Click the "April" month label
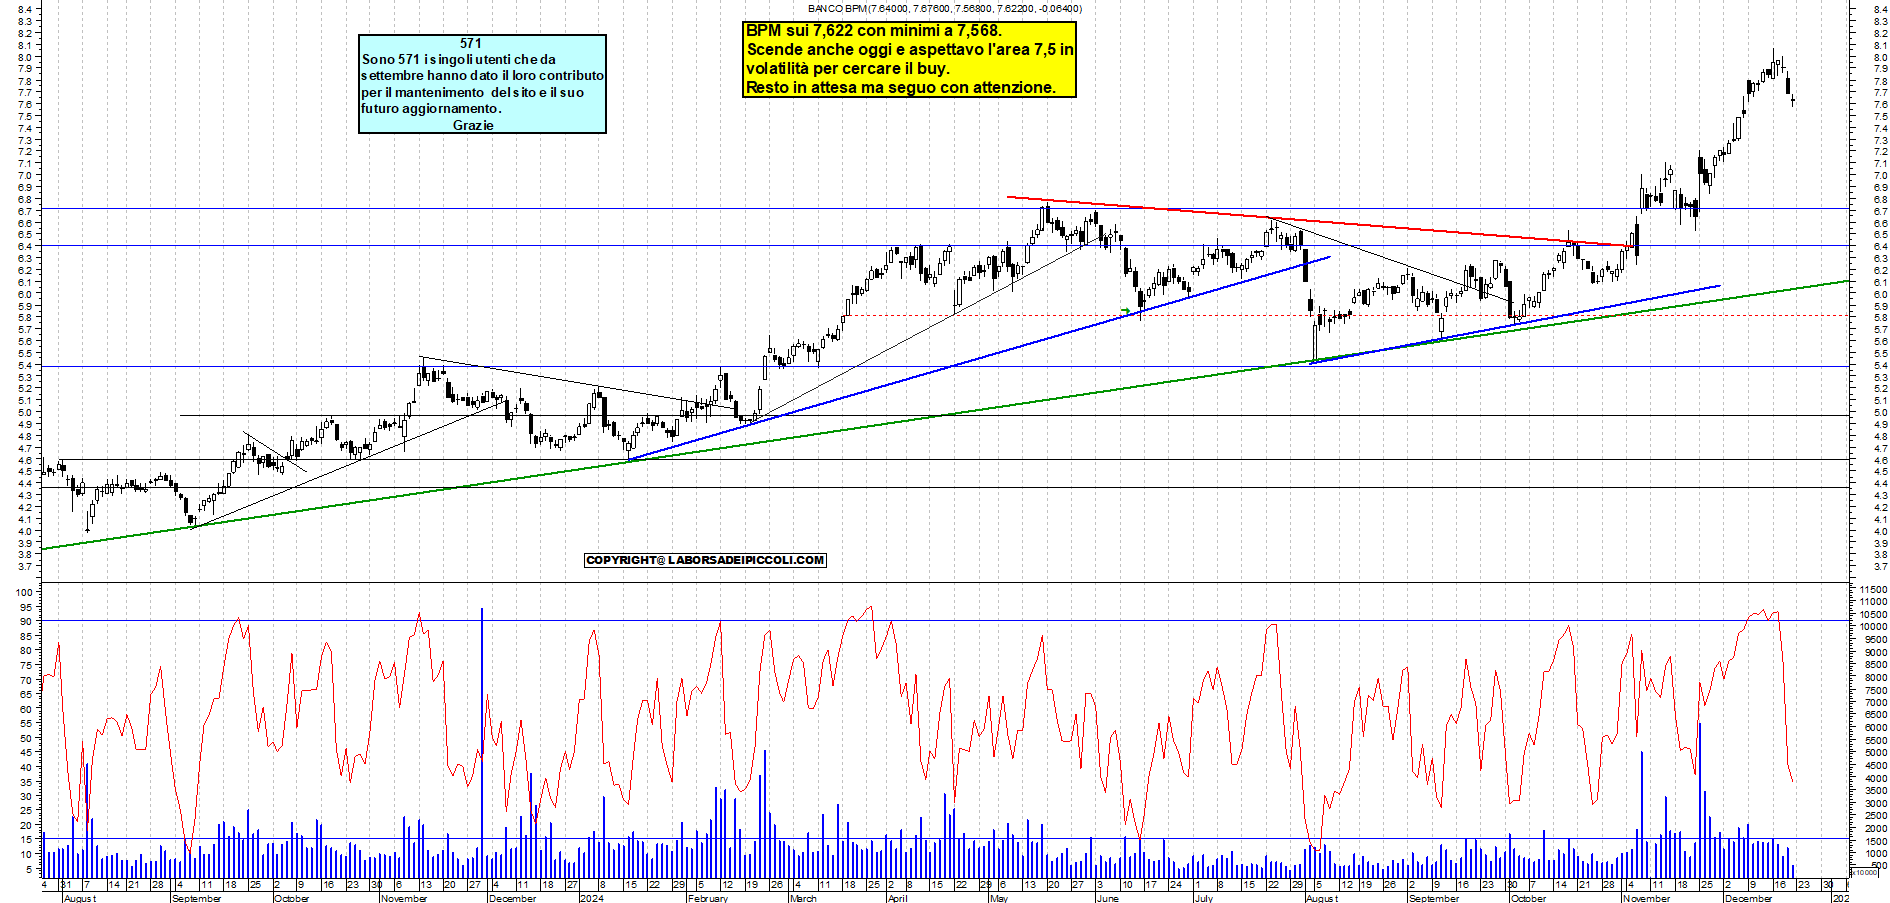This screenshot has width=1890, height=903. click(x=897, y=898)
